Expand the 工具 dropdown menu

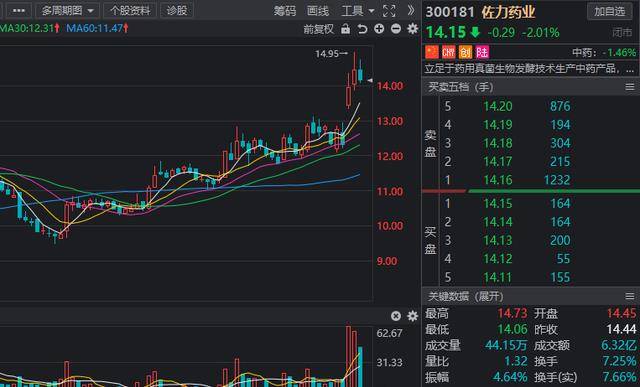(x=358, y=11)
